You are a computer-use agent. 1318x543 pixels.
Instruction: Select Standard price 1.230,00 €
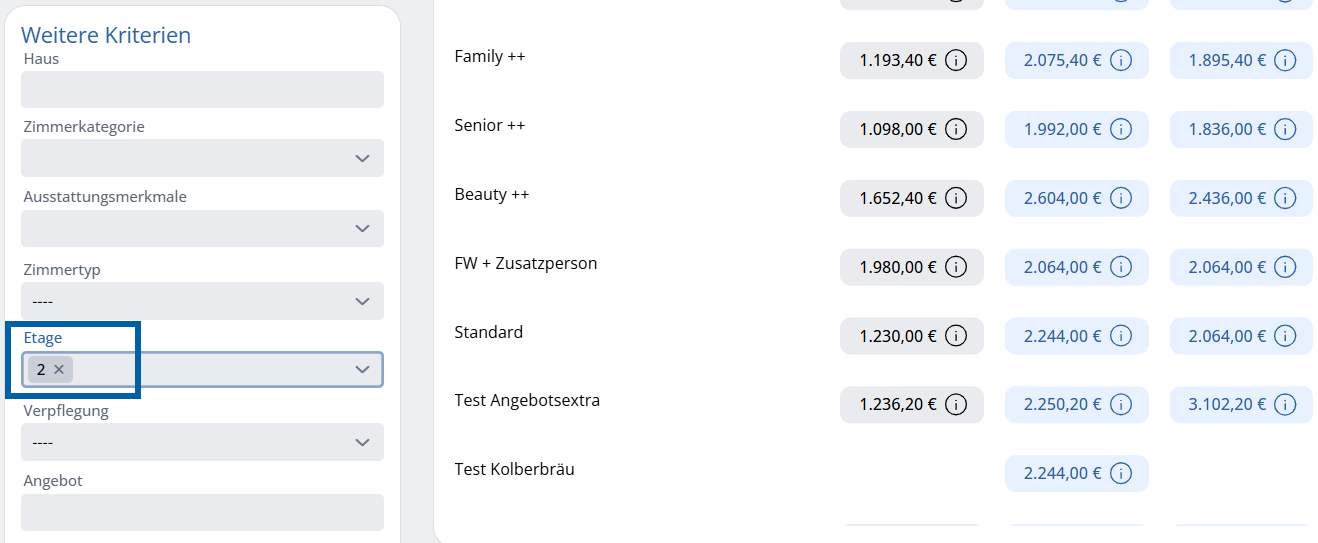coord(911,336)
